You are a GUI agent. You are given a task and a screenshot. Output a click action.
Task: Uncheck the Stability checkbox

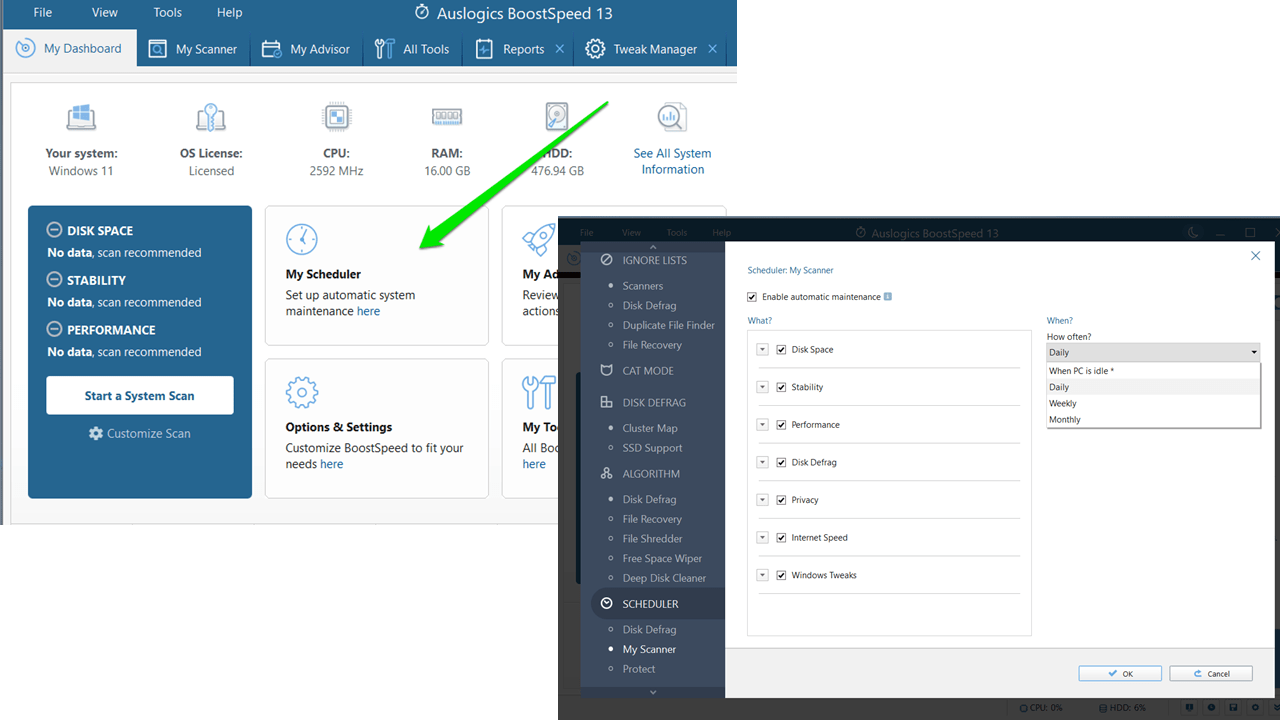click(x=781, y=387)
